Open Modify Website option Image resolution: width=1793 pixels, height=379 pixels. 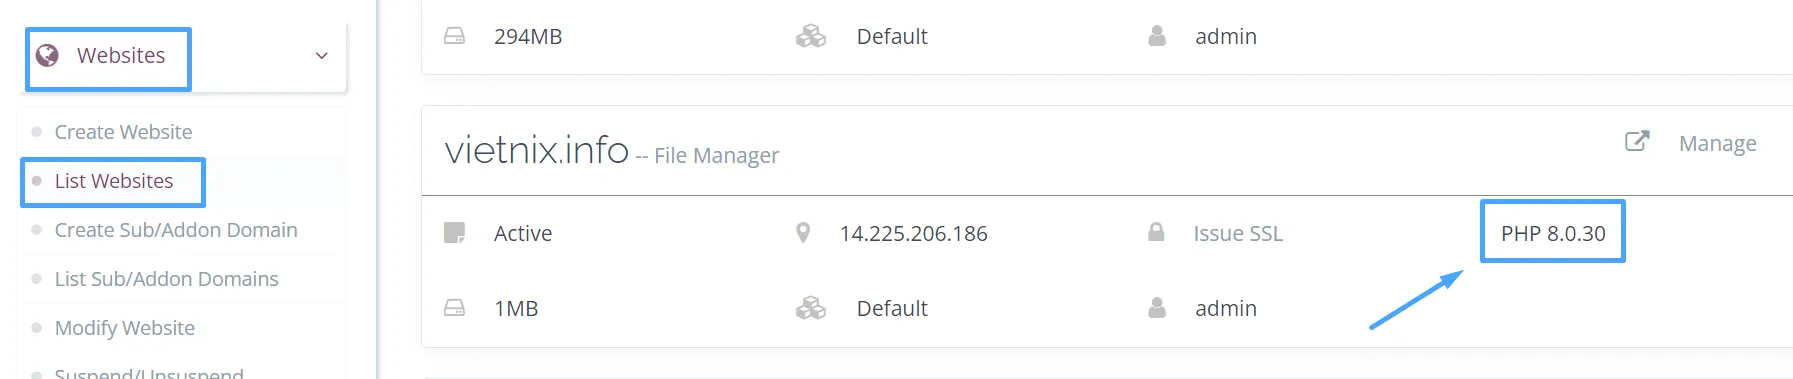[125, 328]
